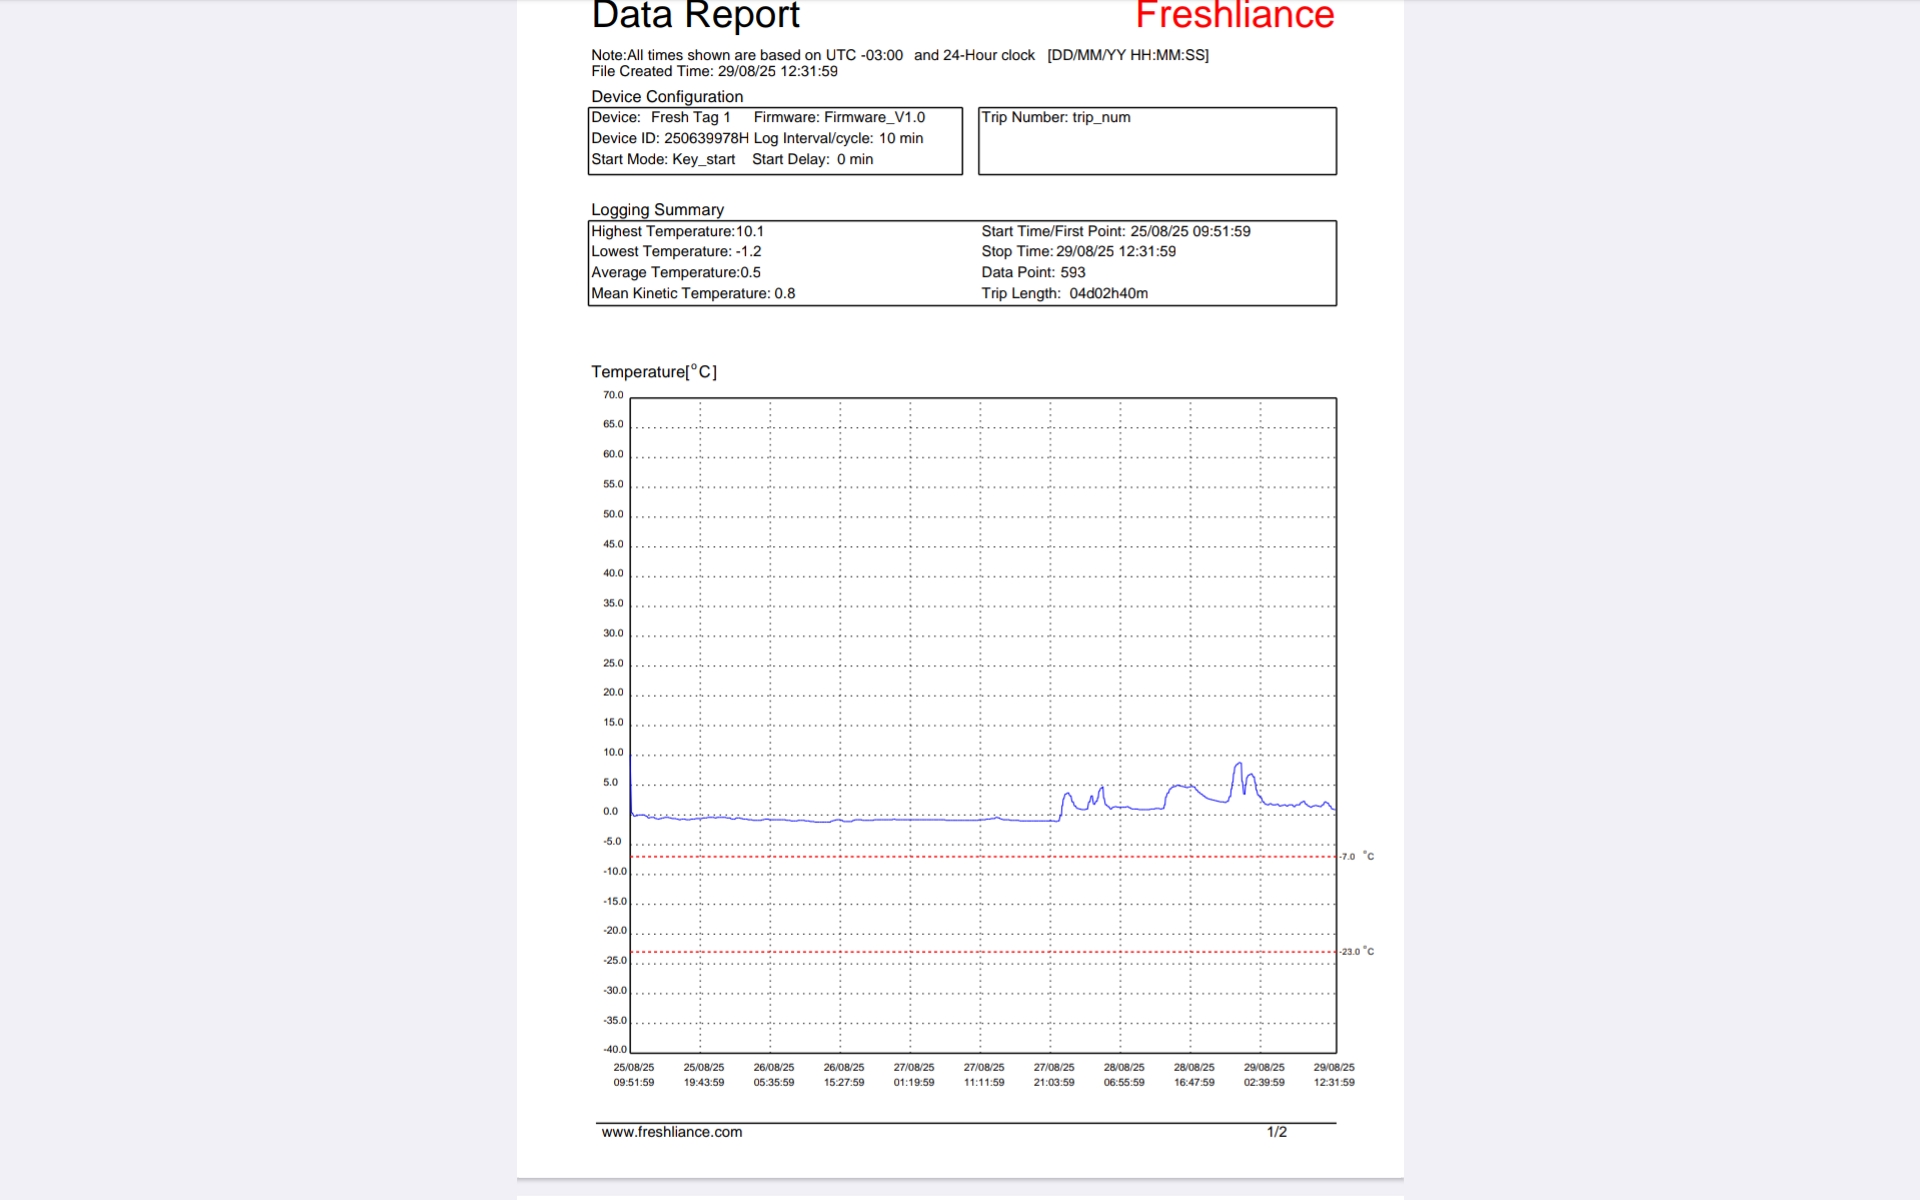
Task: Click the Trip Length 04d02h40m entry
Action: 1064,293
